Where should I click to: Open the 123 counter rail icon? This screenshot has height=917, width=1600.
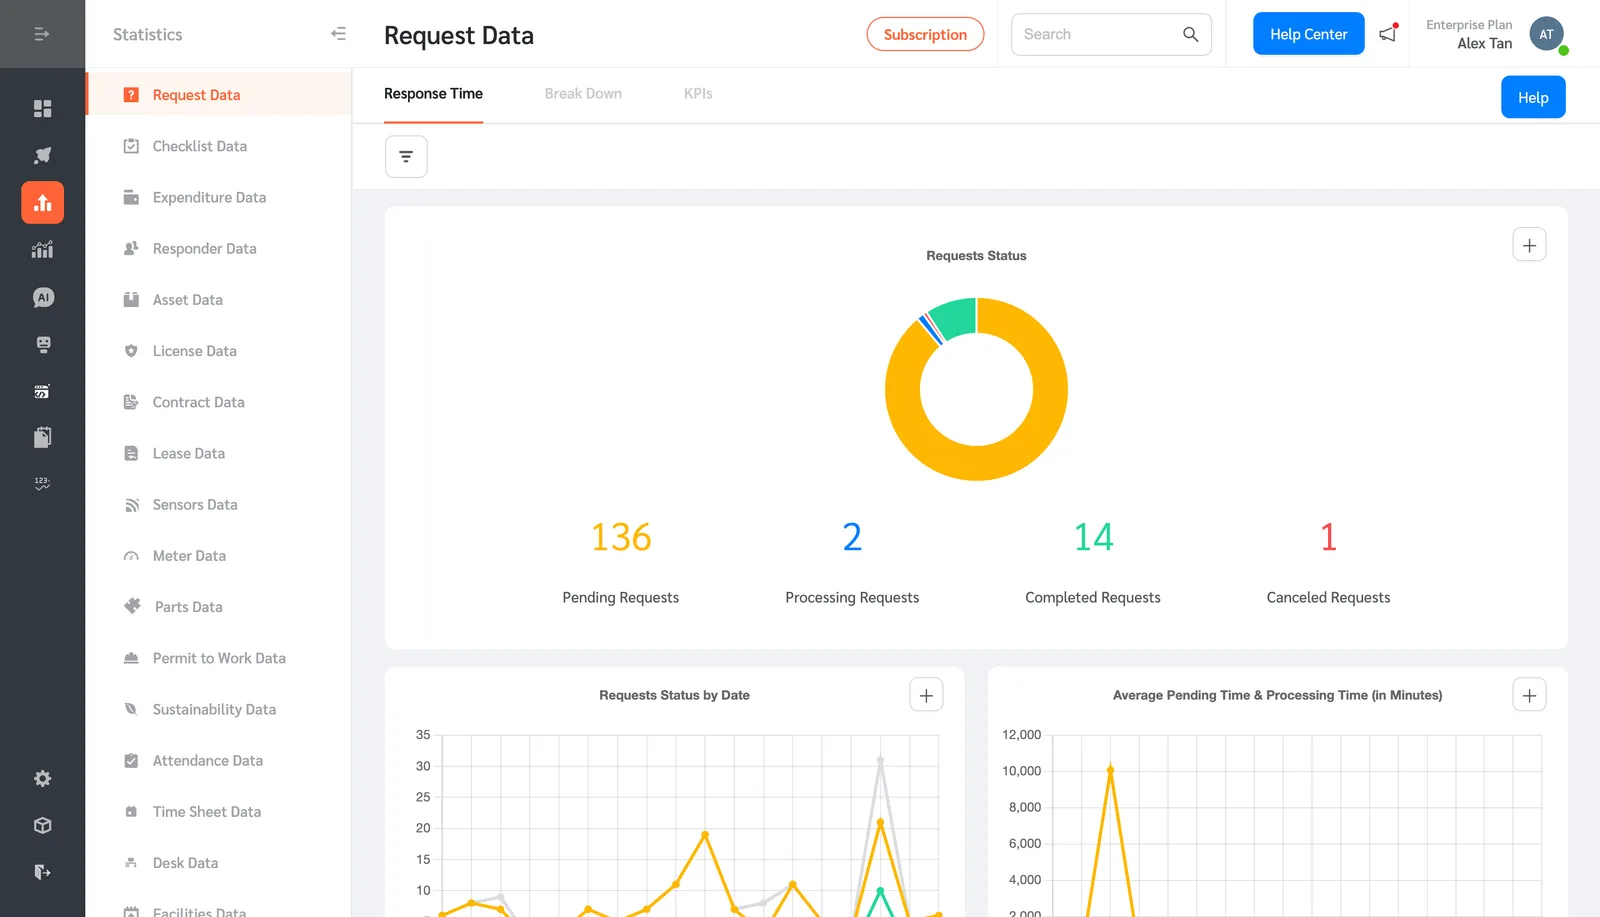tap(42, 483)
